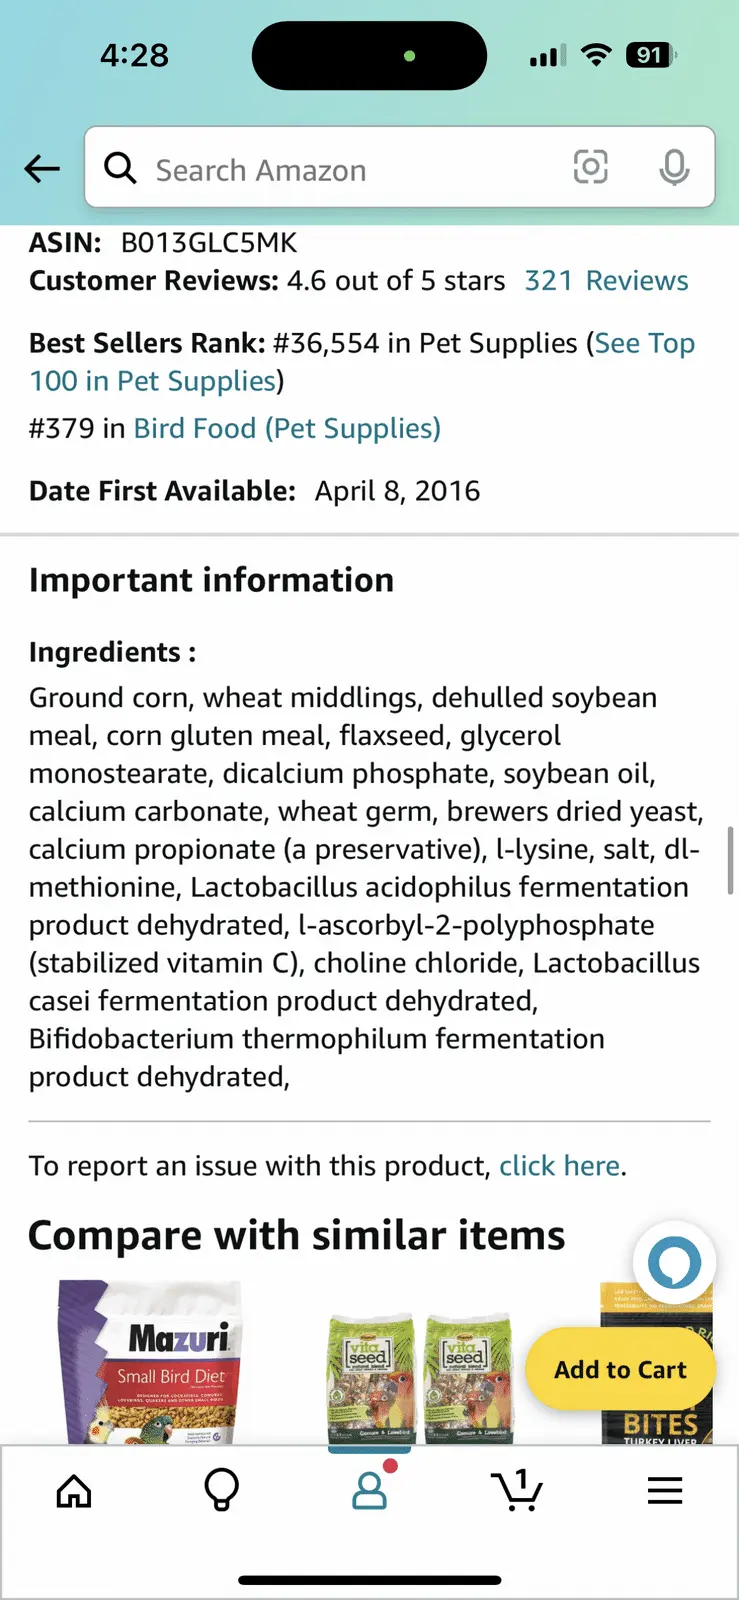This screenshot has height=1600, width=739.
Task: Tap the search magnifier icon
Action: pos(121,169)
